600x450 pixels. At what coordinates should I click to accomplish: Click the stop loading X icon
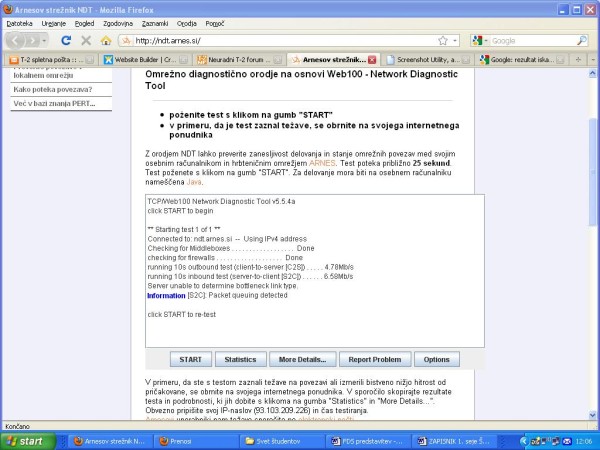[85, 41]
